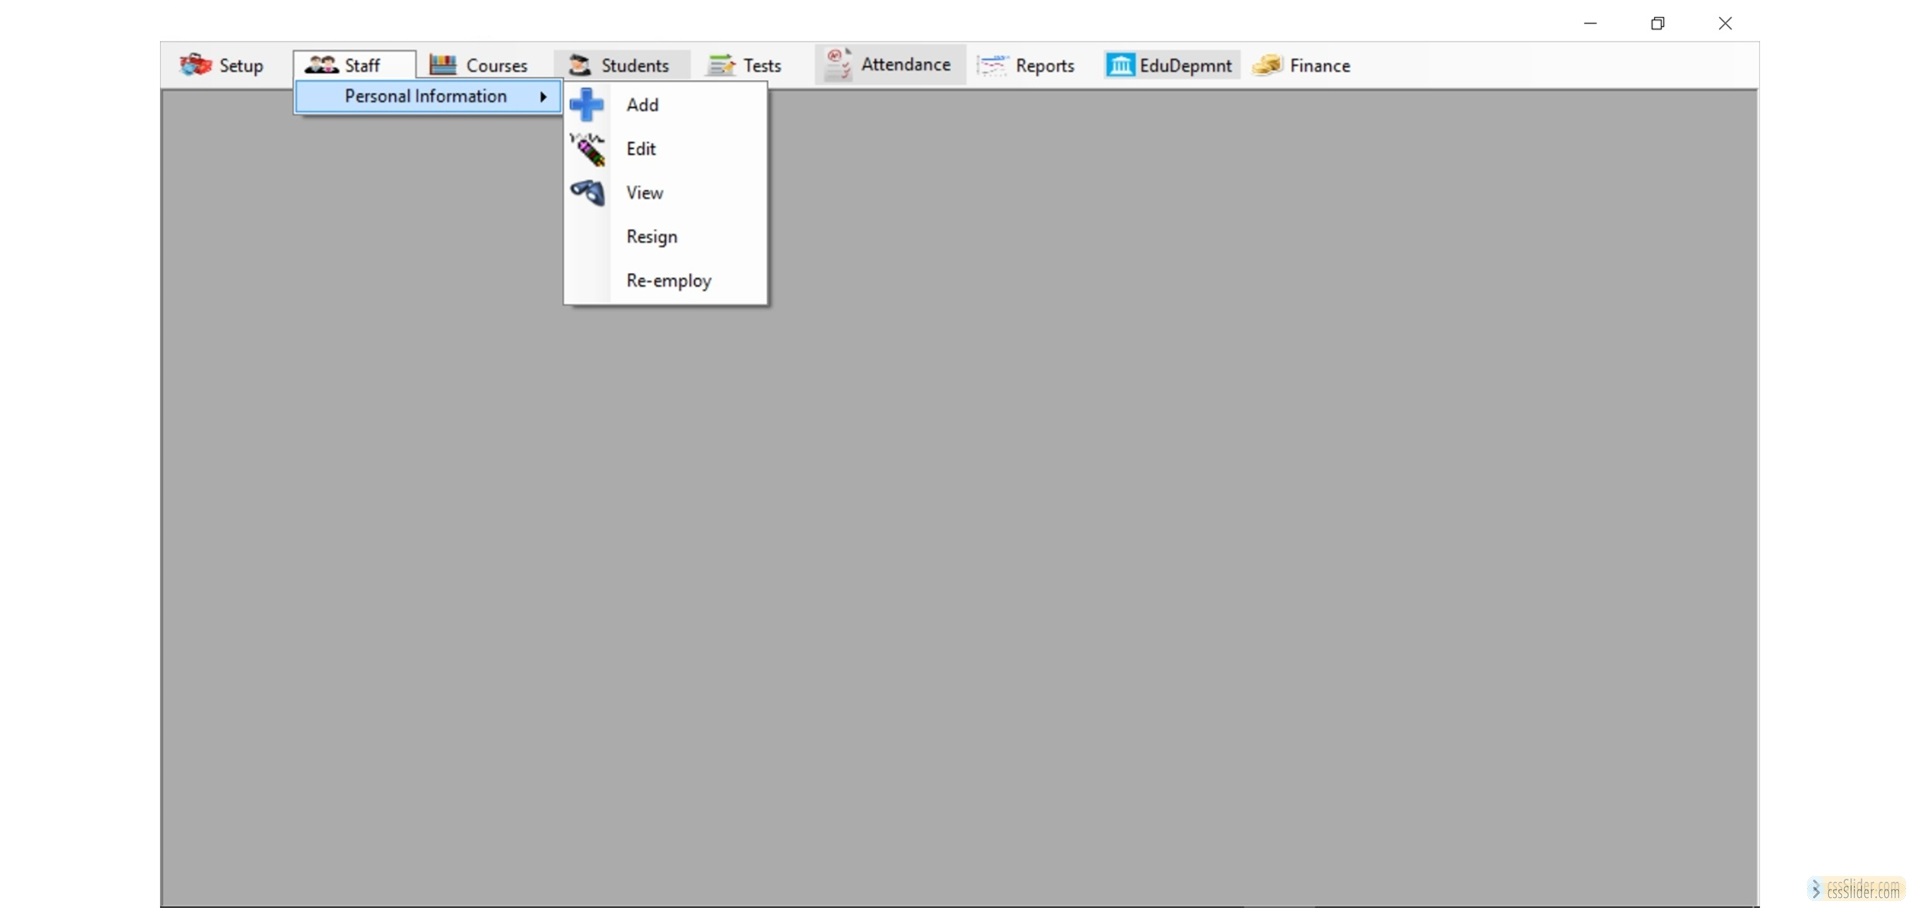
Task: Click the blue plus Add icon
Action: click(587, 105)
